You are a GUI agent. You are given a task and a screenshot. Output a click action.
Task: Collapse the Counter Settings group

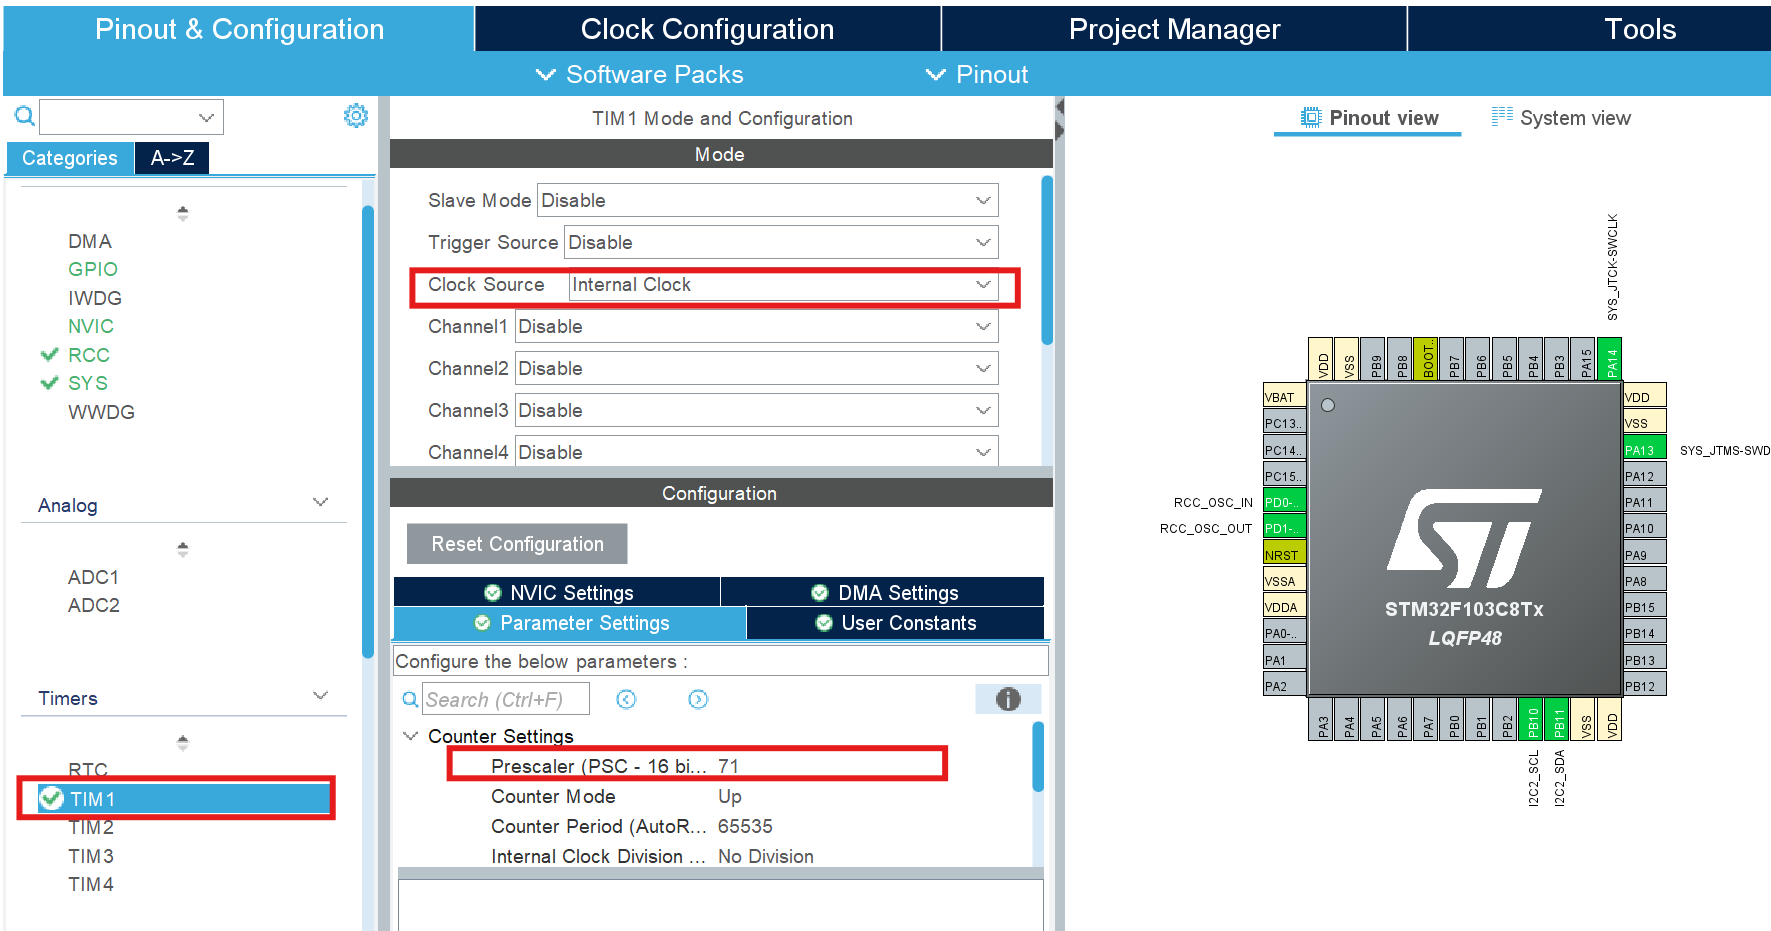[x=410, y=736]
